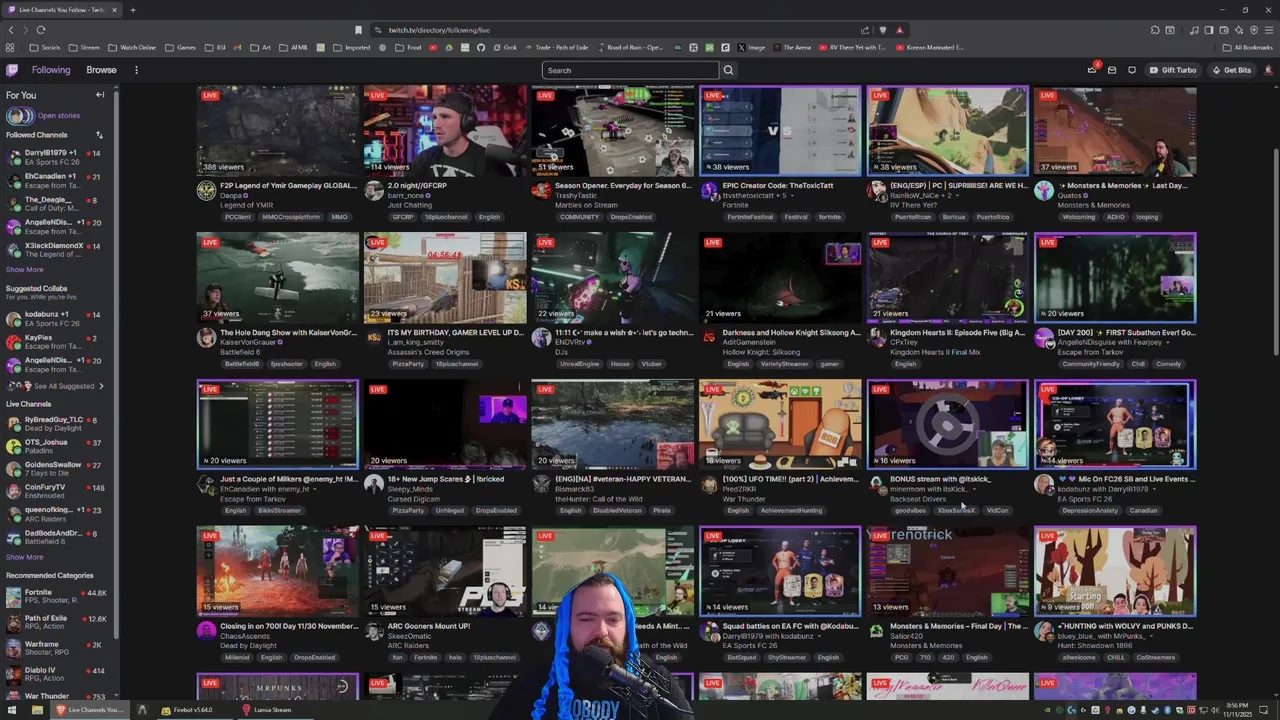Viewport: 1280px width, 720px height.
Task: Open KayPies in Suggested Collabs
Action: pyautogui.click(x=59, y=342)
